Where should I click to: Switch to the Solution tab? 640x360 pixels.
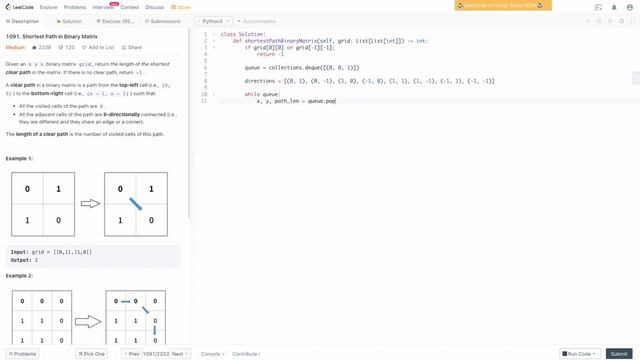point(69,21)
